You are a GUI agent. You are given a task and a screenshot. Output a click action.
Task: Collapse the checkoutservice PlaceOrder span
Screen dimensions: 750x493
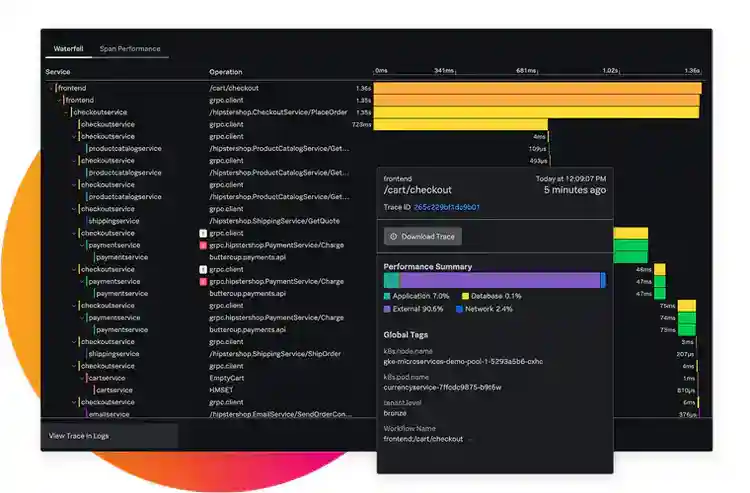(x=68, y=112)
